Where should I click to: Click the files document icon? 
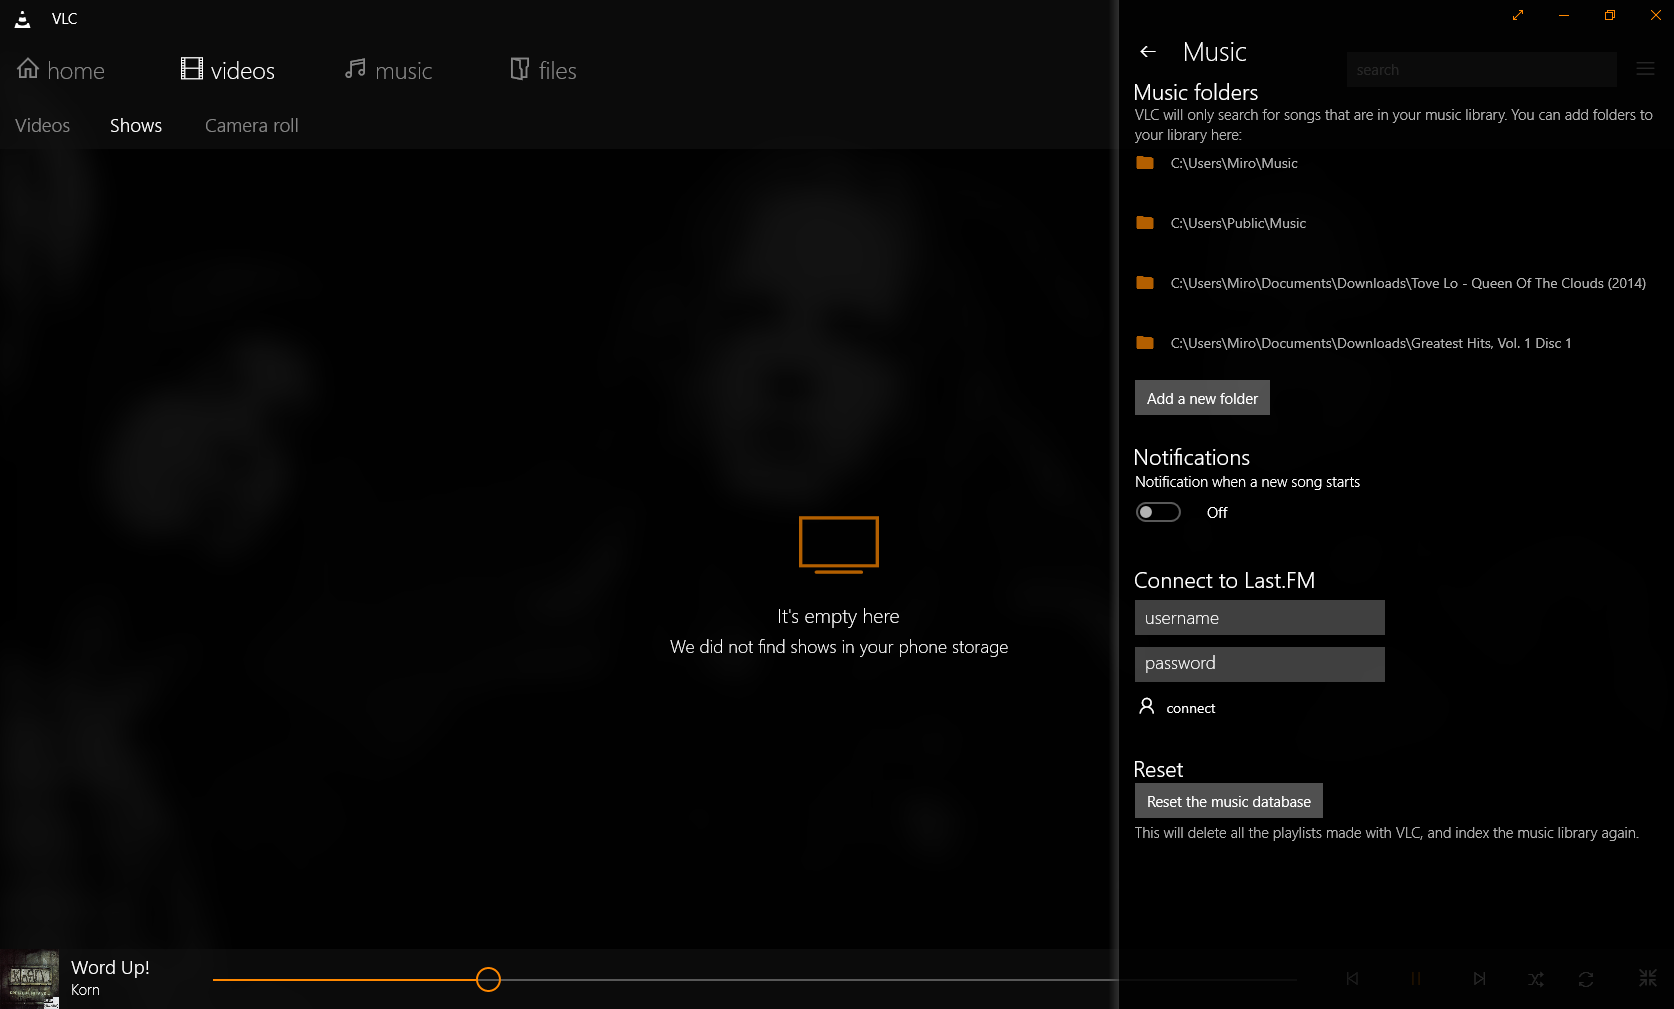point(520,68)
